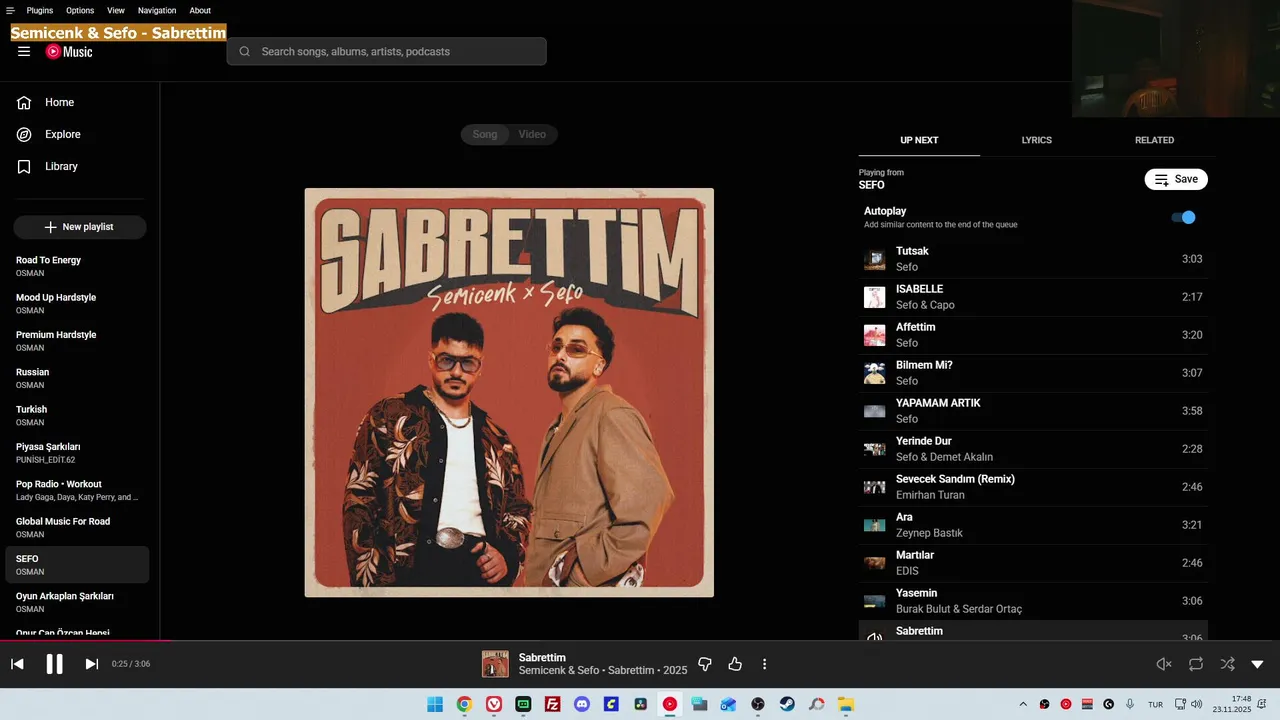Viewport: 1280px width, 720px height.
Task: Skip to the previous track
Action: tap(17, 664)
